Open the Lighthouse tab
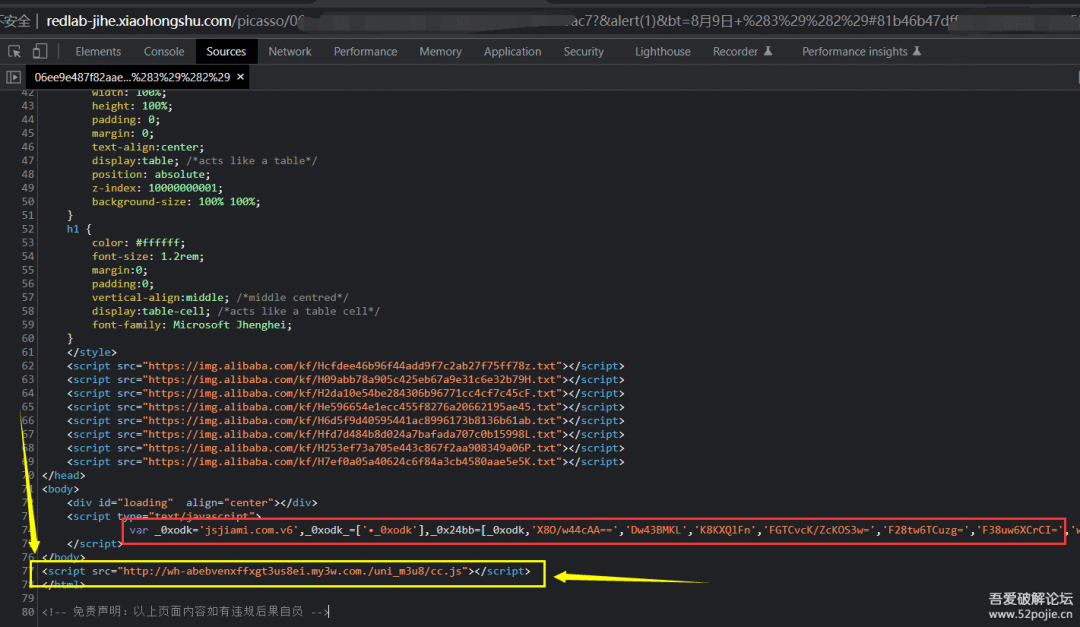The image size is (1080, 627). (x=663, y=52)
